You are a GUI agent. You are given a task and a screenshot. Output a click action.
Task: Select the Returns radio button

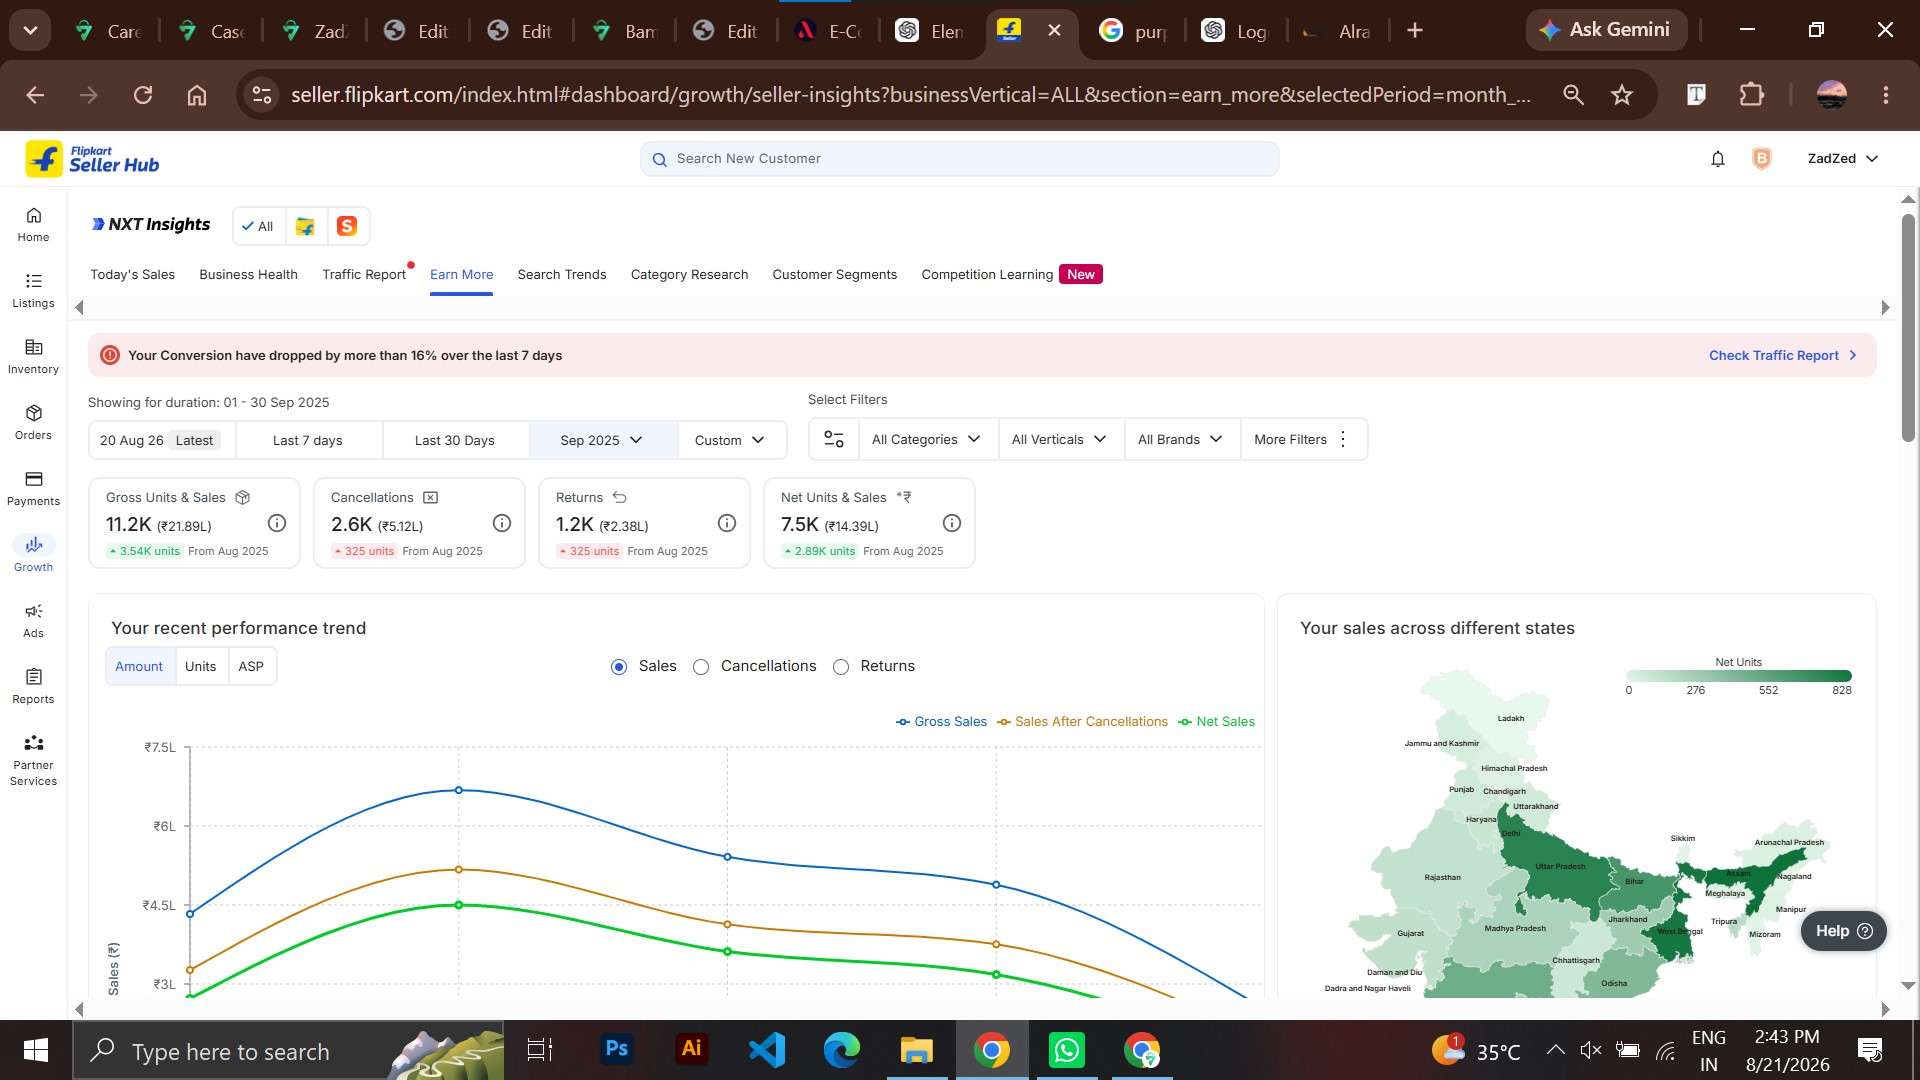point(841,667)
